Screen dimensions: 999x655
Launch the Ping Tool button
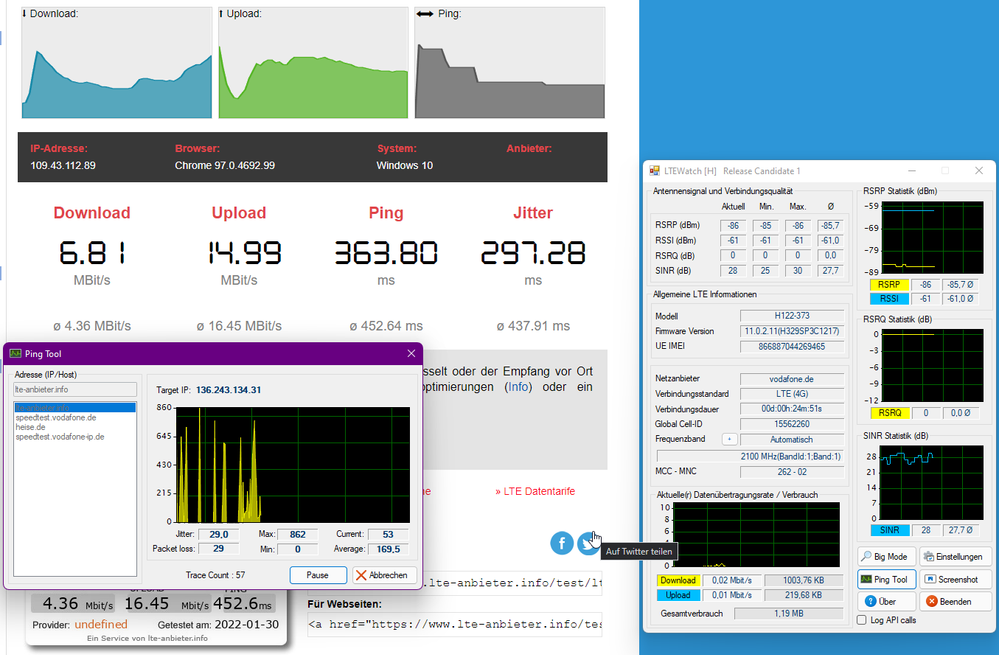tap(886, 579)
